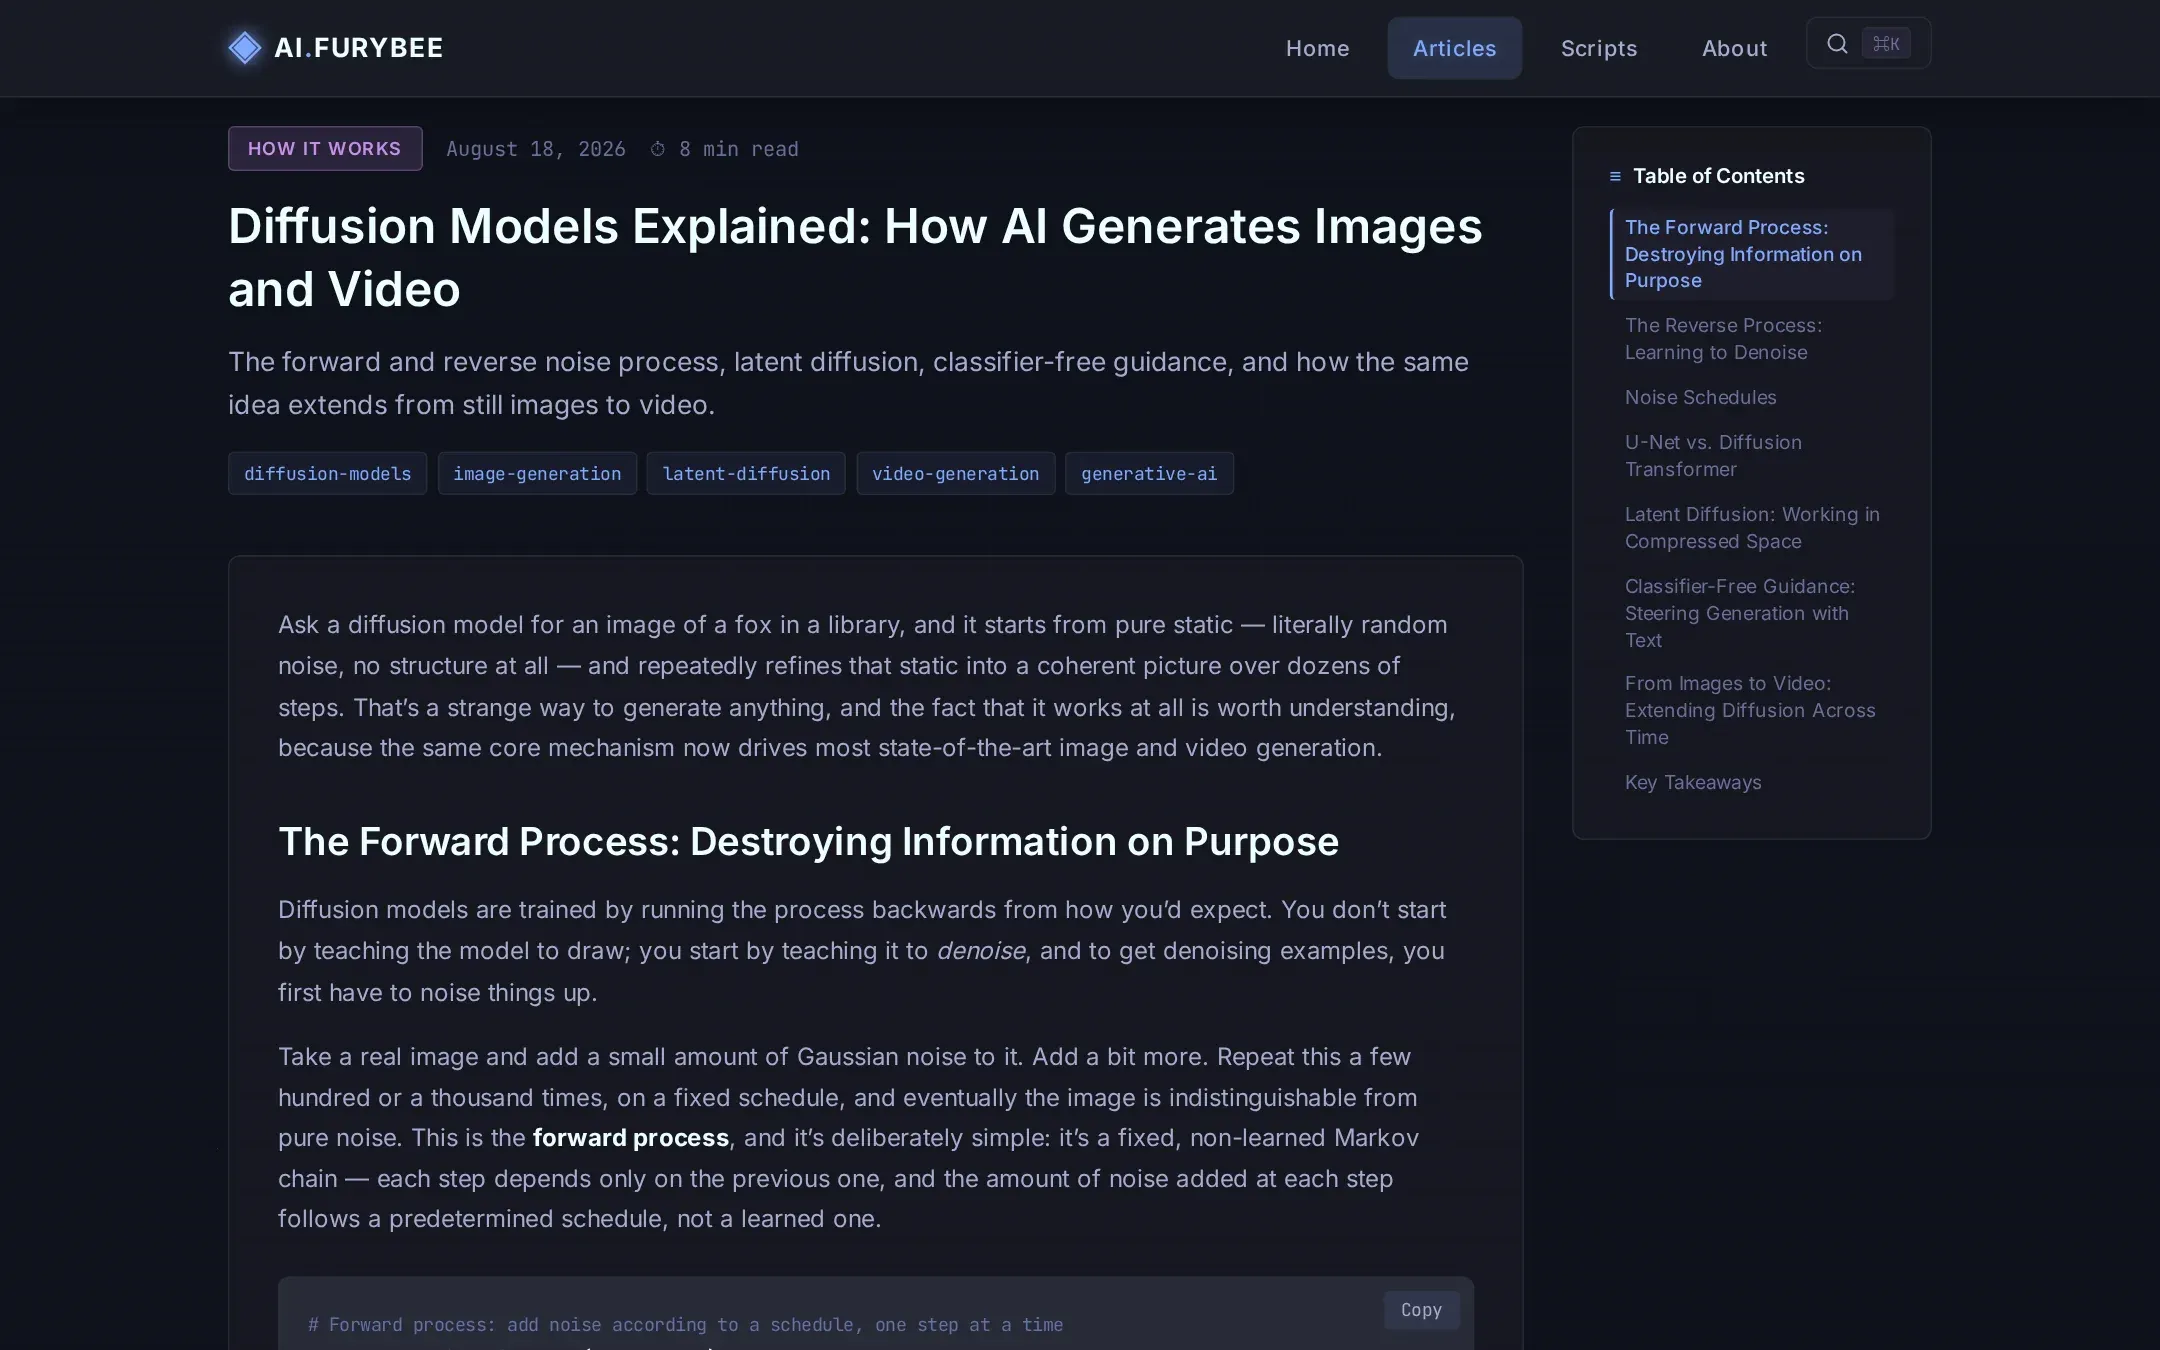Click the August 18, 2026 date
The image size is (2160, 1350).
[536, 149]
